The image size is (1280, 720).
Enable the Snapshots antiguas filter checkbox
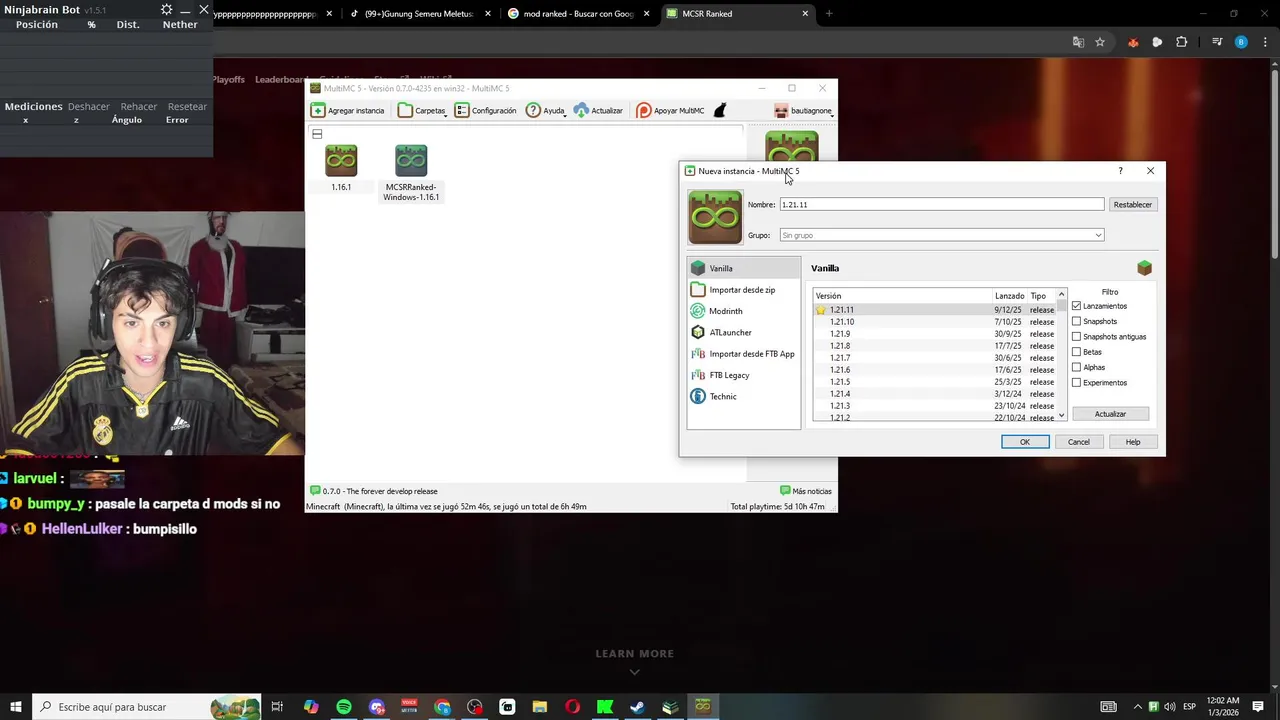coord(1076,337)
